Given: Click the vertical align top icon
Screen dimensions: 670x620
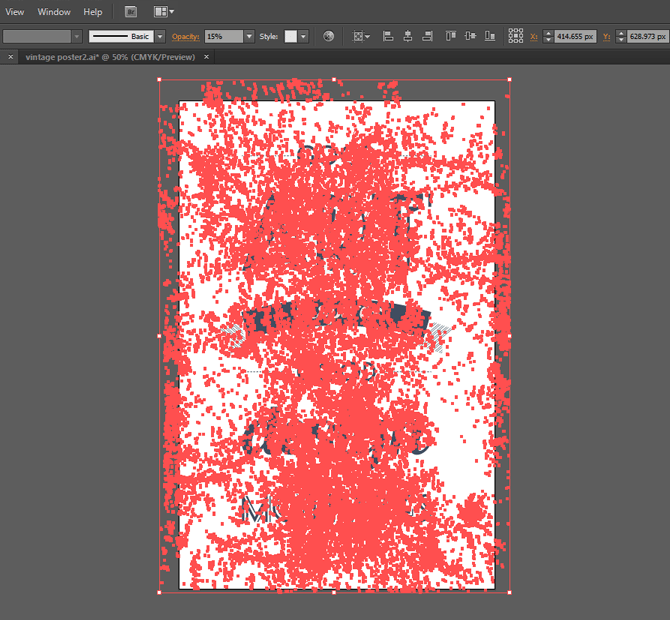Looking at the screenshot, I should [x=451, y=36].
